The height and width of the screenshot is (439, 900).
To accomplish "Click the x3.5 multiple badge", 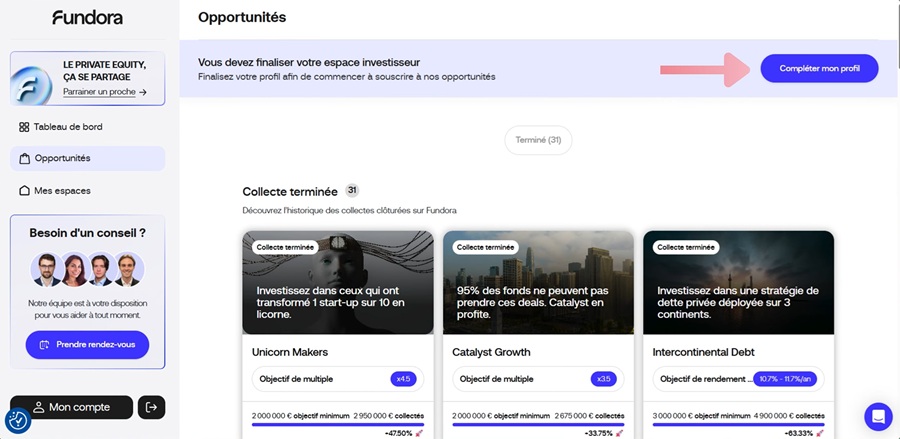I will point(604,379).
